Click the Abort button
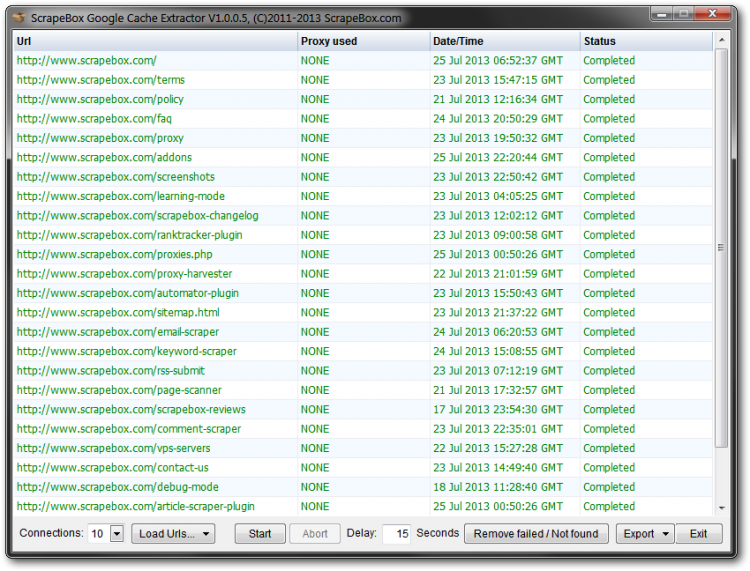Viewport: 750px width, 571px height. click(x=315, y=533)
